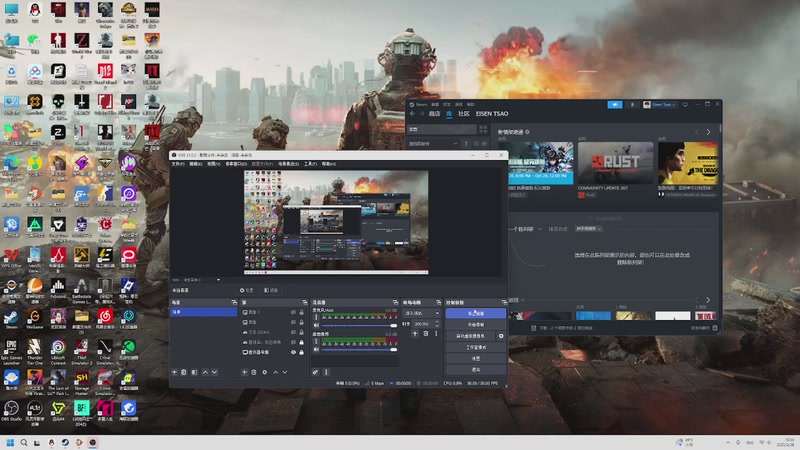Open What's New settings gear in Steam
Viewport: 800px width, 450px height.
coord(527,132)
